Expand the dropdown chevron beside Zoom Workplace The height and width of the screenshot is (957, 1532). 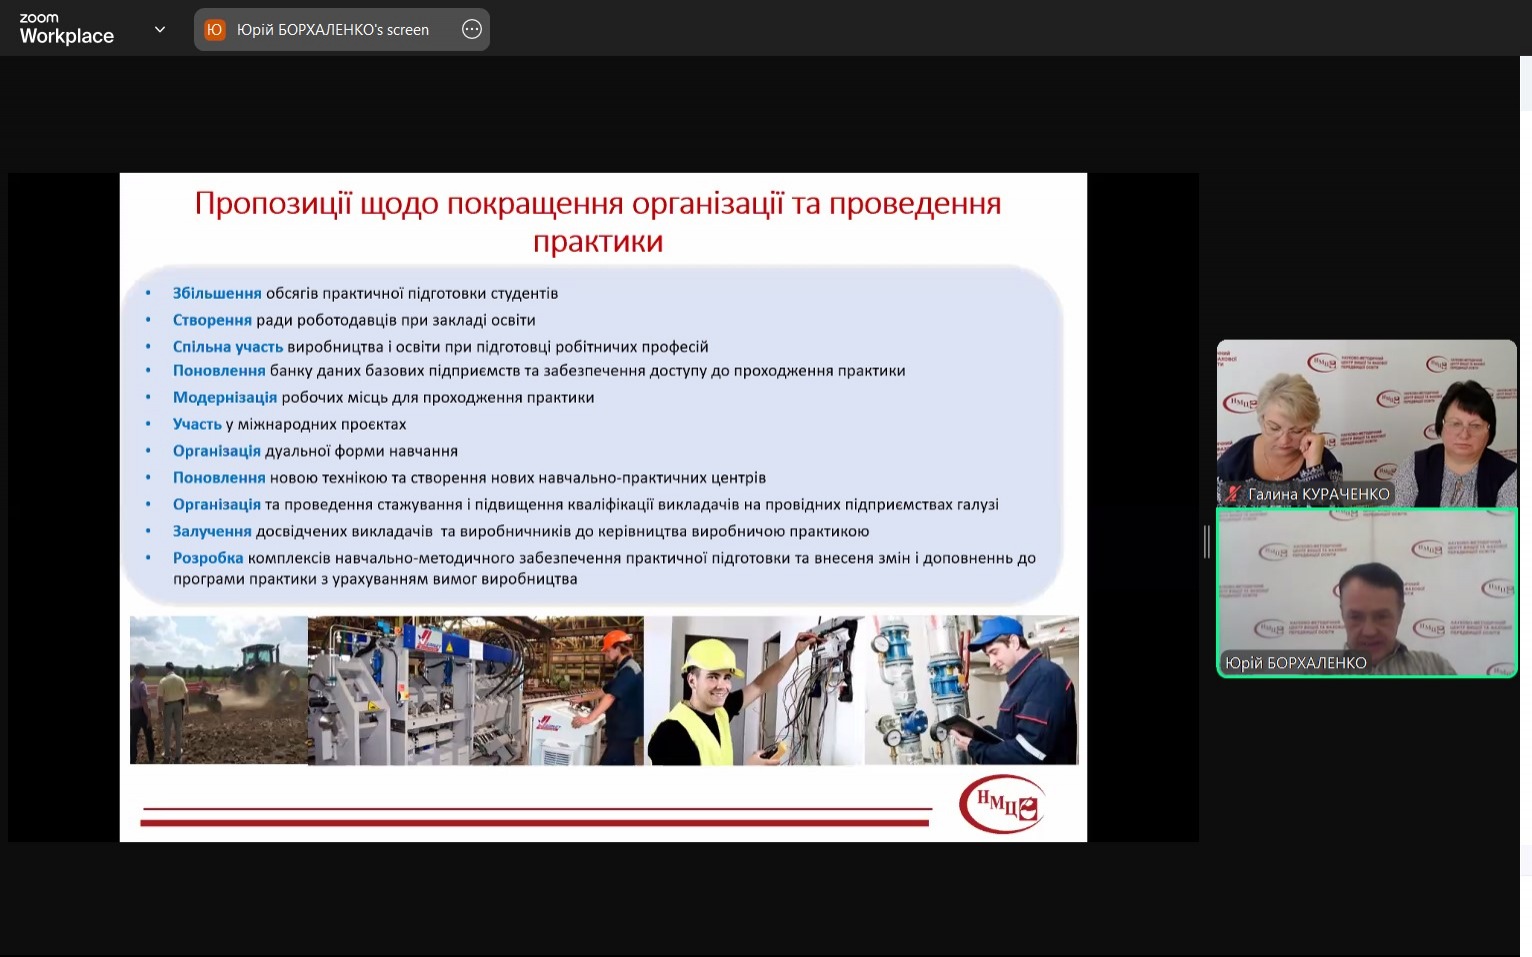coord(160,30)
